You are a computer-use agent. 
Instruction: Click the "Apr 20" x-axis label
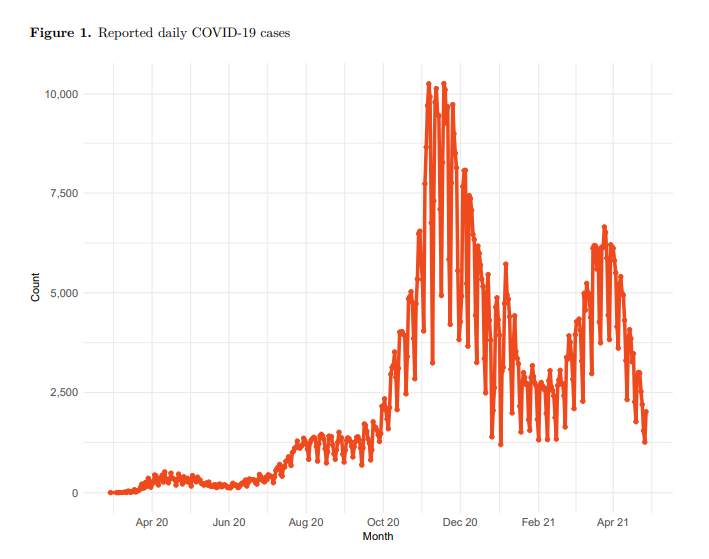pyautogui.click(x=152, y=522)
